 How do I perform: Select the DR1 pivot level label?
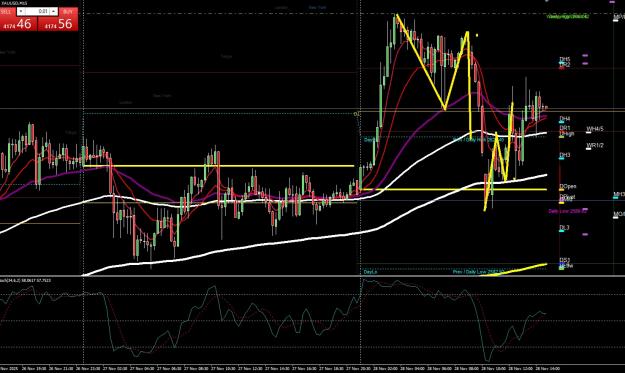click(565, 128)
